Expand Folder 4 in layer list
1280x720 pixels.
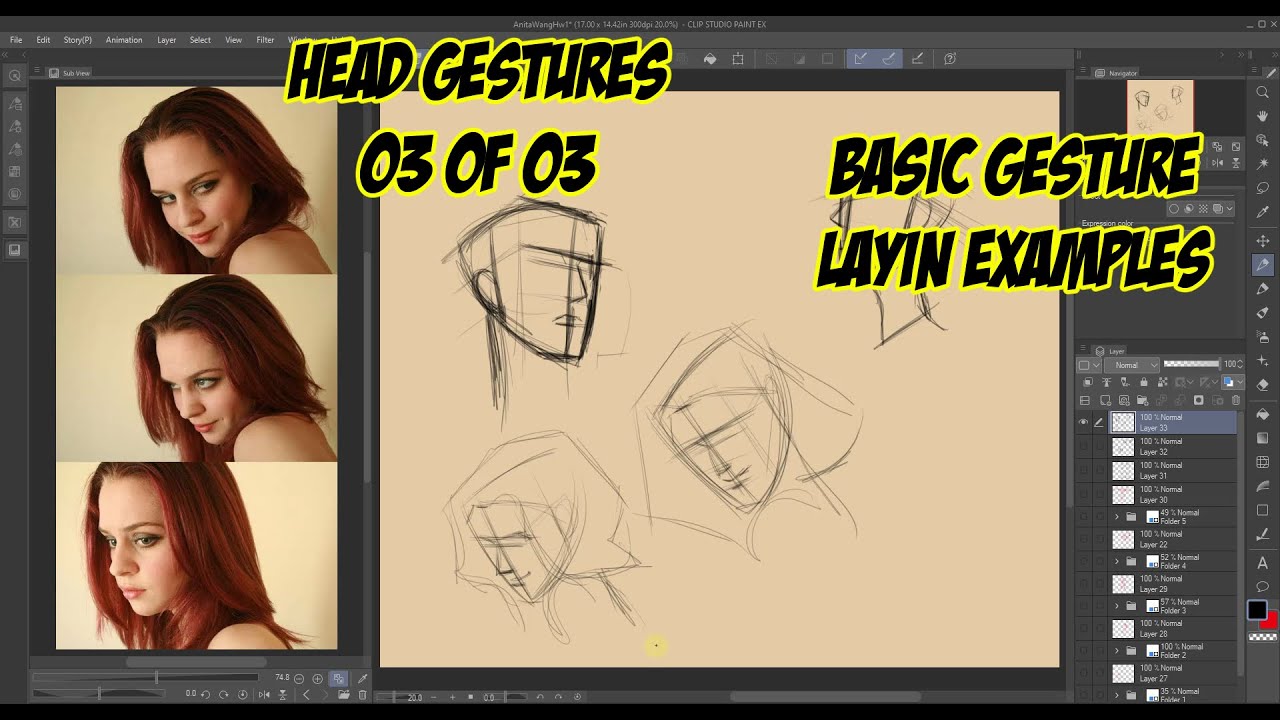1117,562
